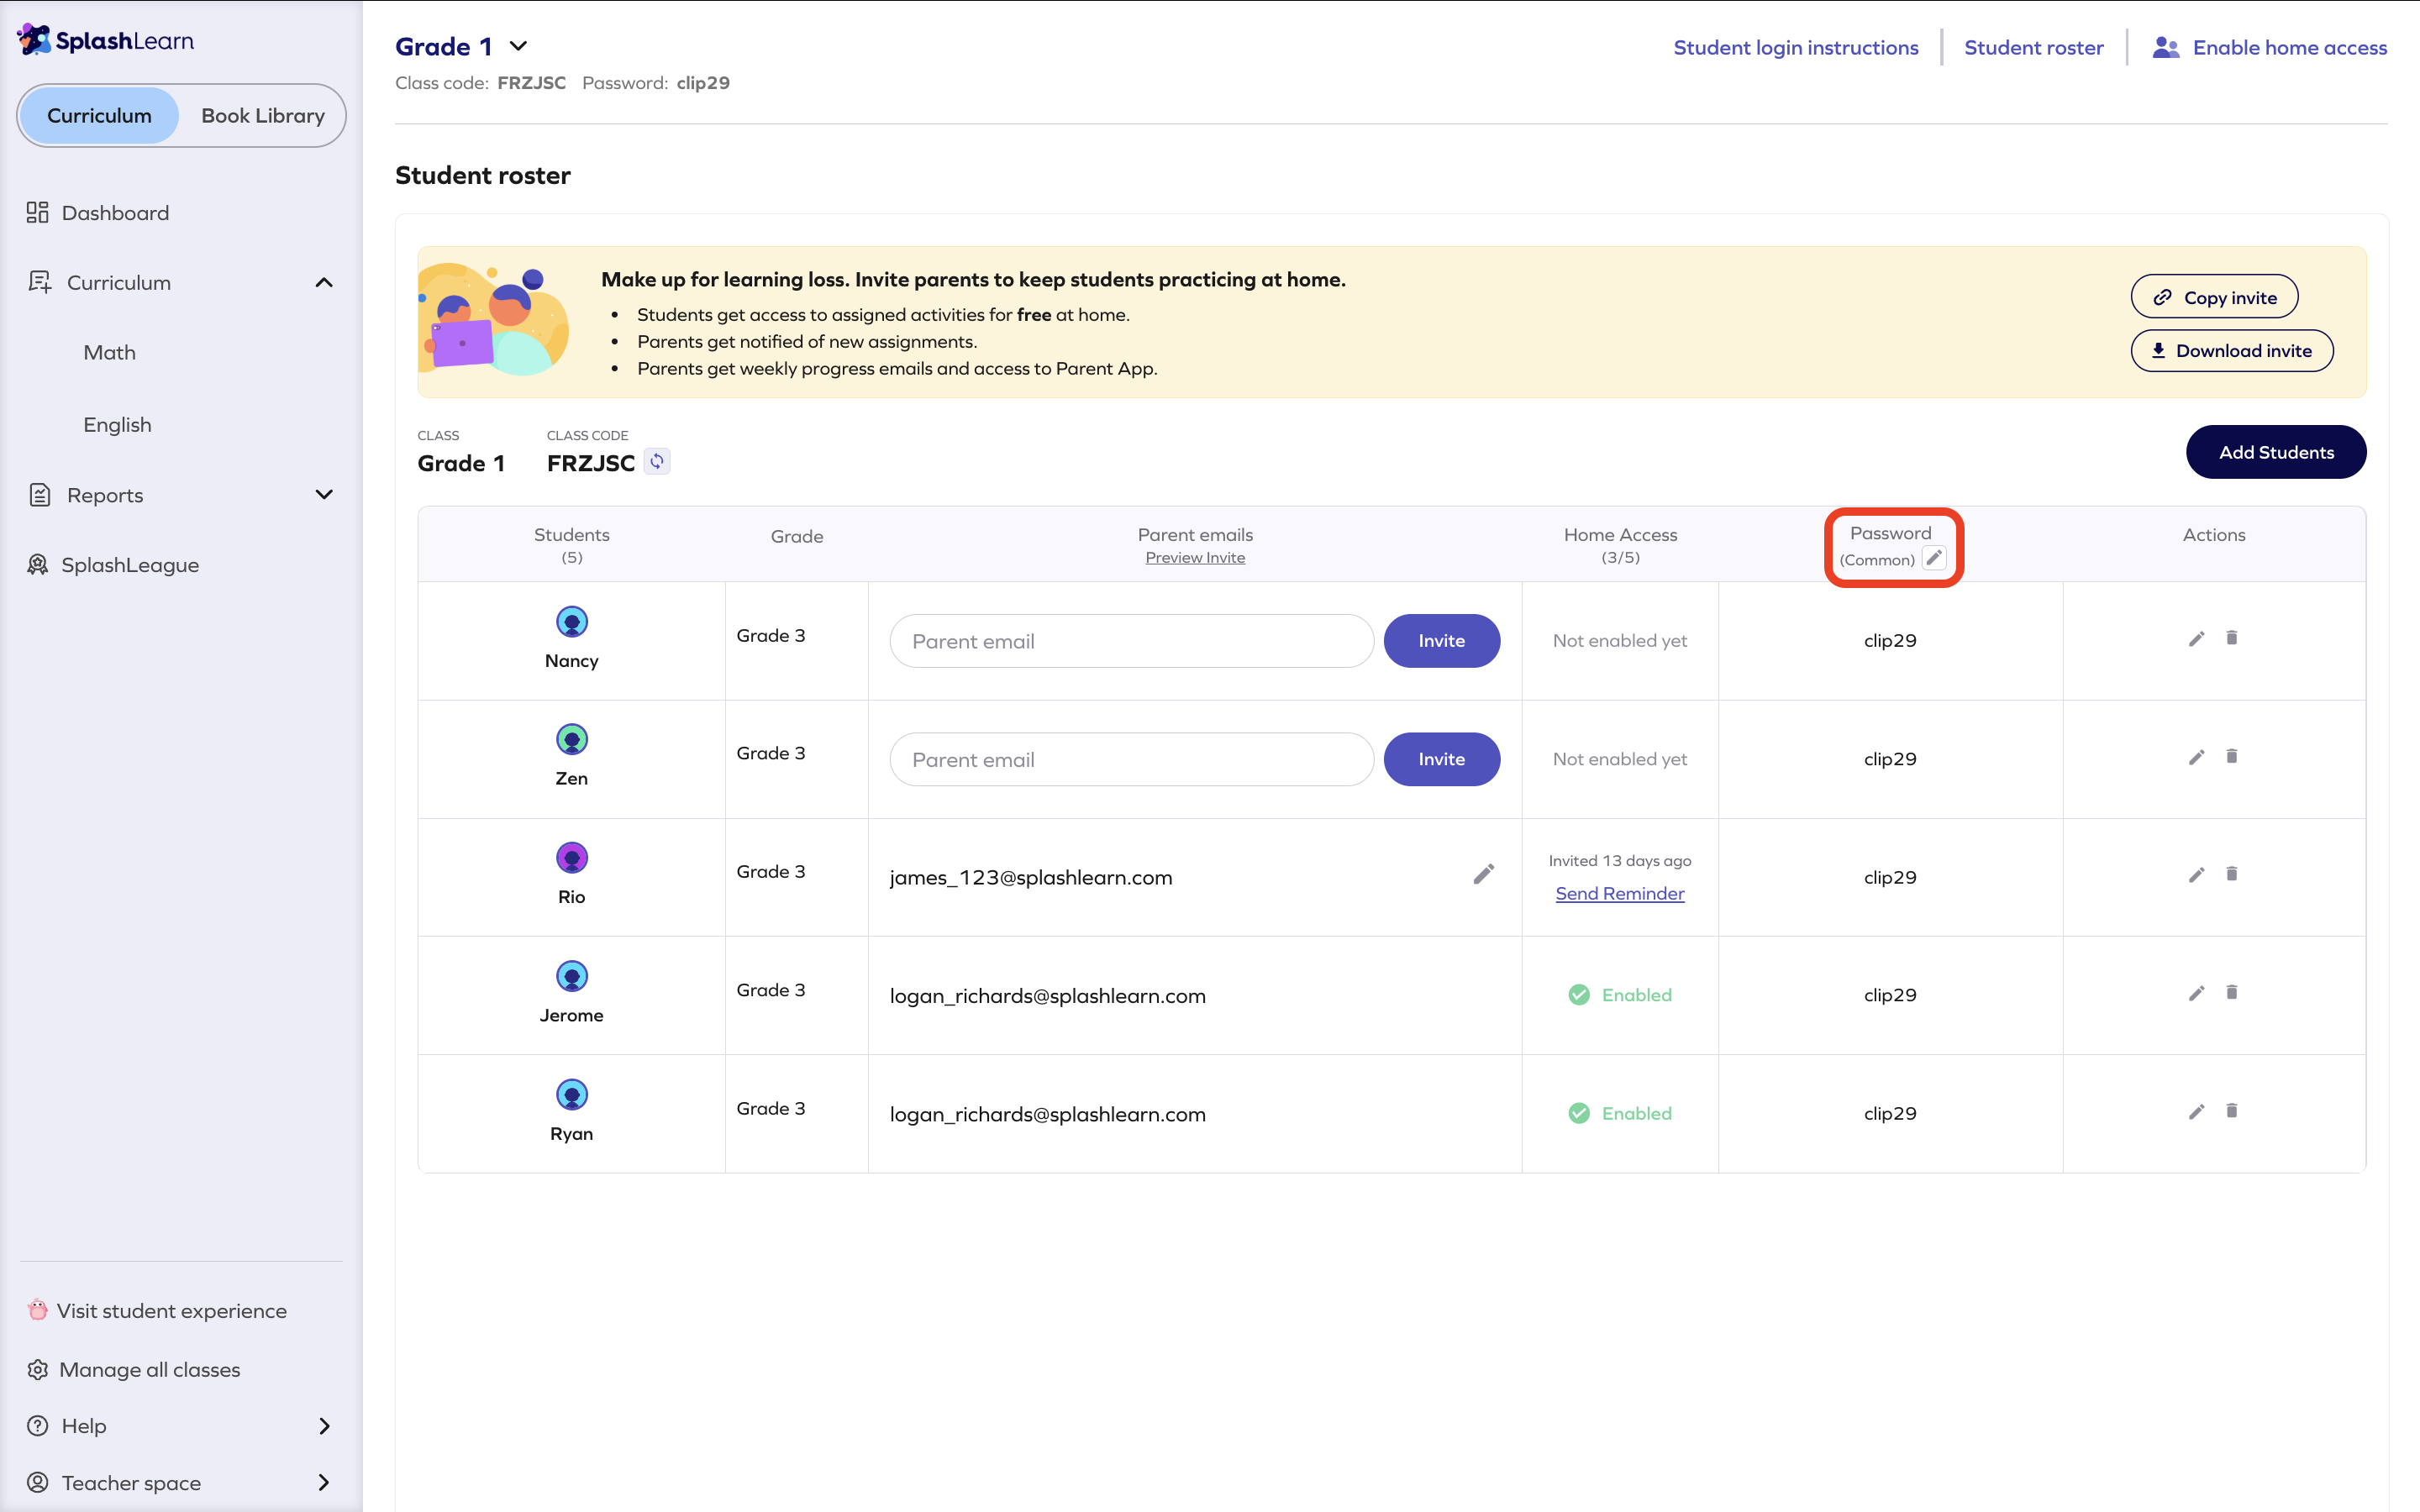Open English under Curriculum

(x=118, y=425)
